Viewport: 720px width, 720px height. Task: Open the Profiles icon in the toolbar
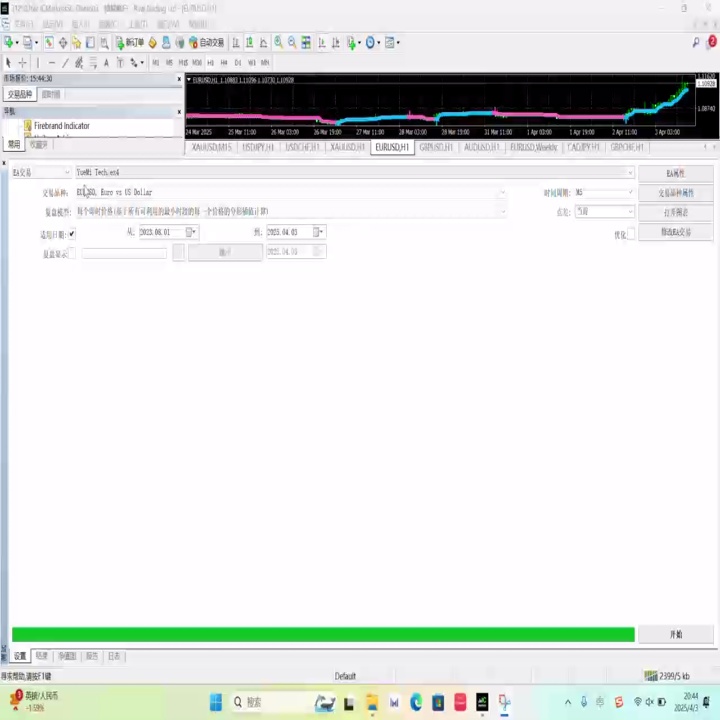pyautogui.click(x=28, y=43)
